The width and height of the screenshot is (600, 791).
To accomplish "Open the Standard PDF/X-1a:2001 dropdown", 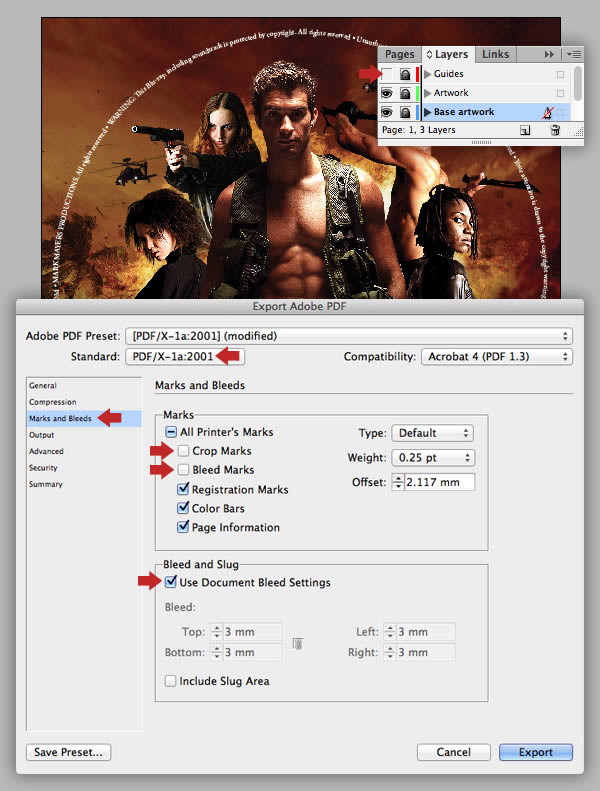I will click(x=185, y=357).
